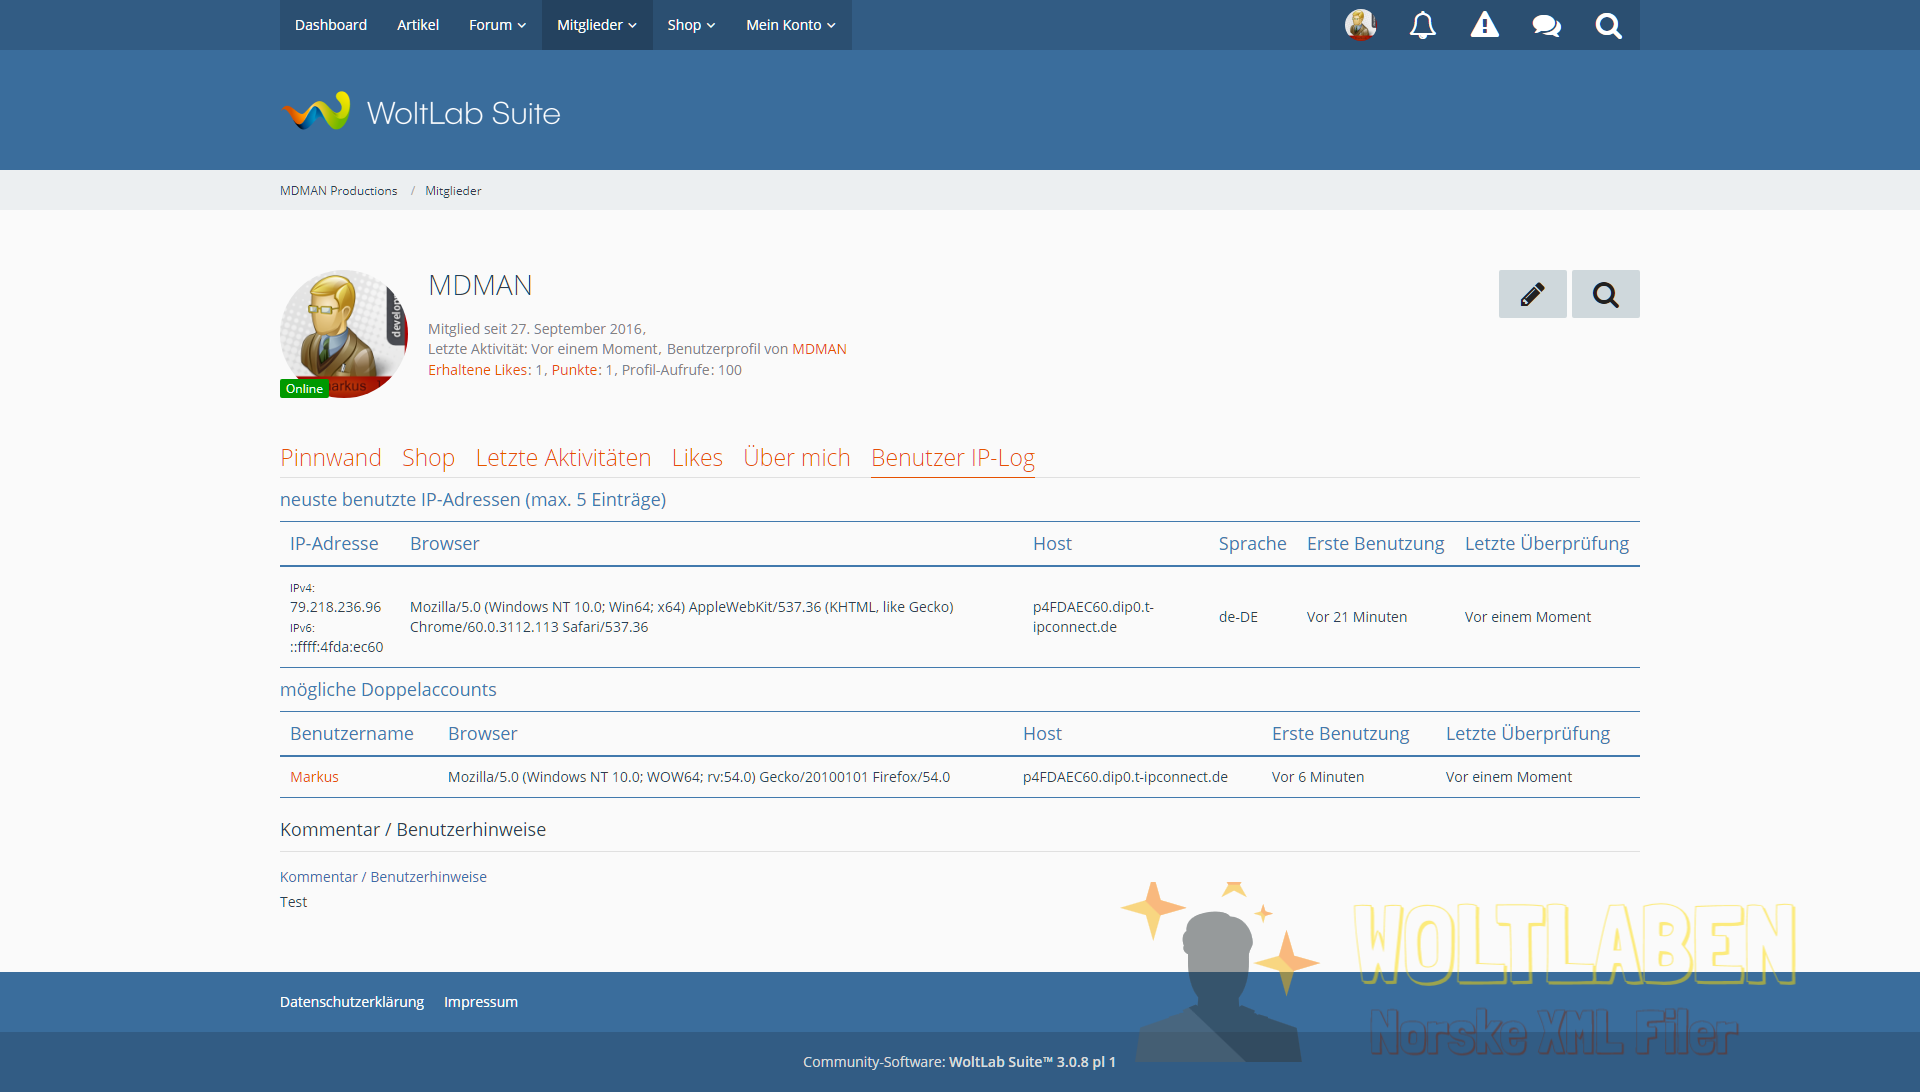Screen dimensions: 1920x1092
Task: Expand the Forum dropdown menu
Action: pyautogui.click(x=497, y=25)
